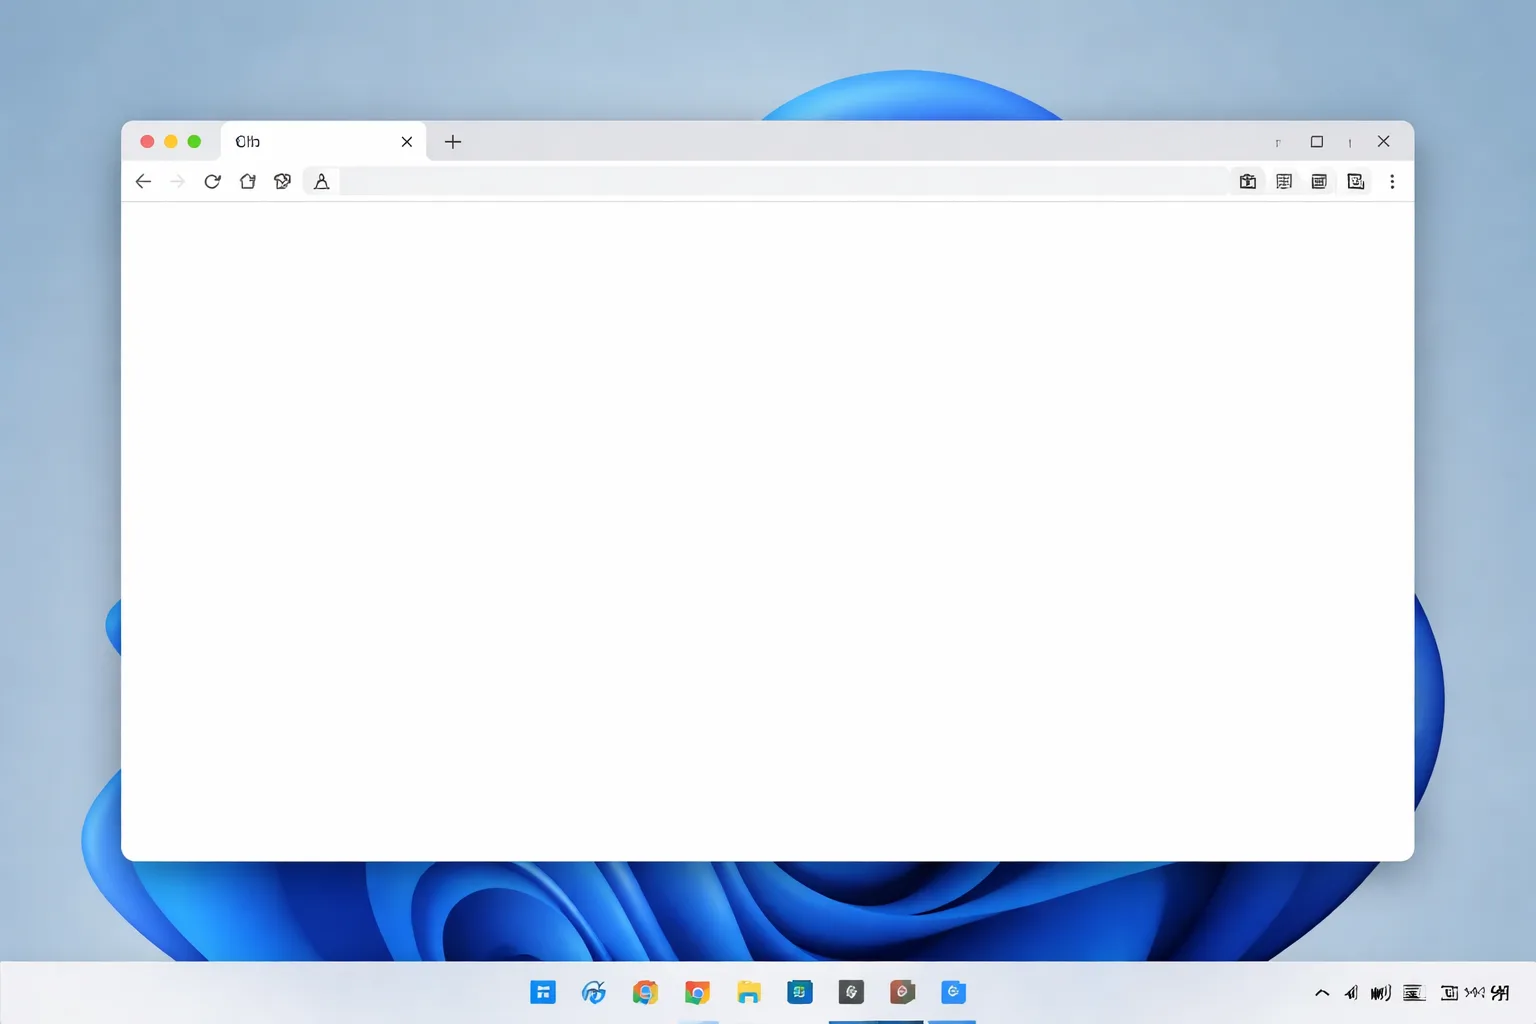Image resolution: width=1536 pixels, height=1024 pixels.
Task: Open the home page via house icon
Action: click(x=248, y=181)
